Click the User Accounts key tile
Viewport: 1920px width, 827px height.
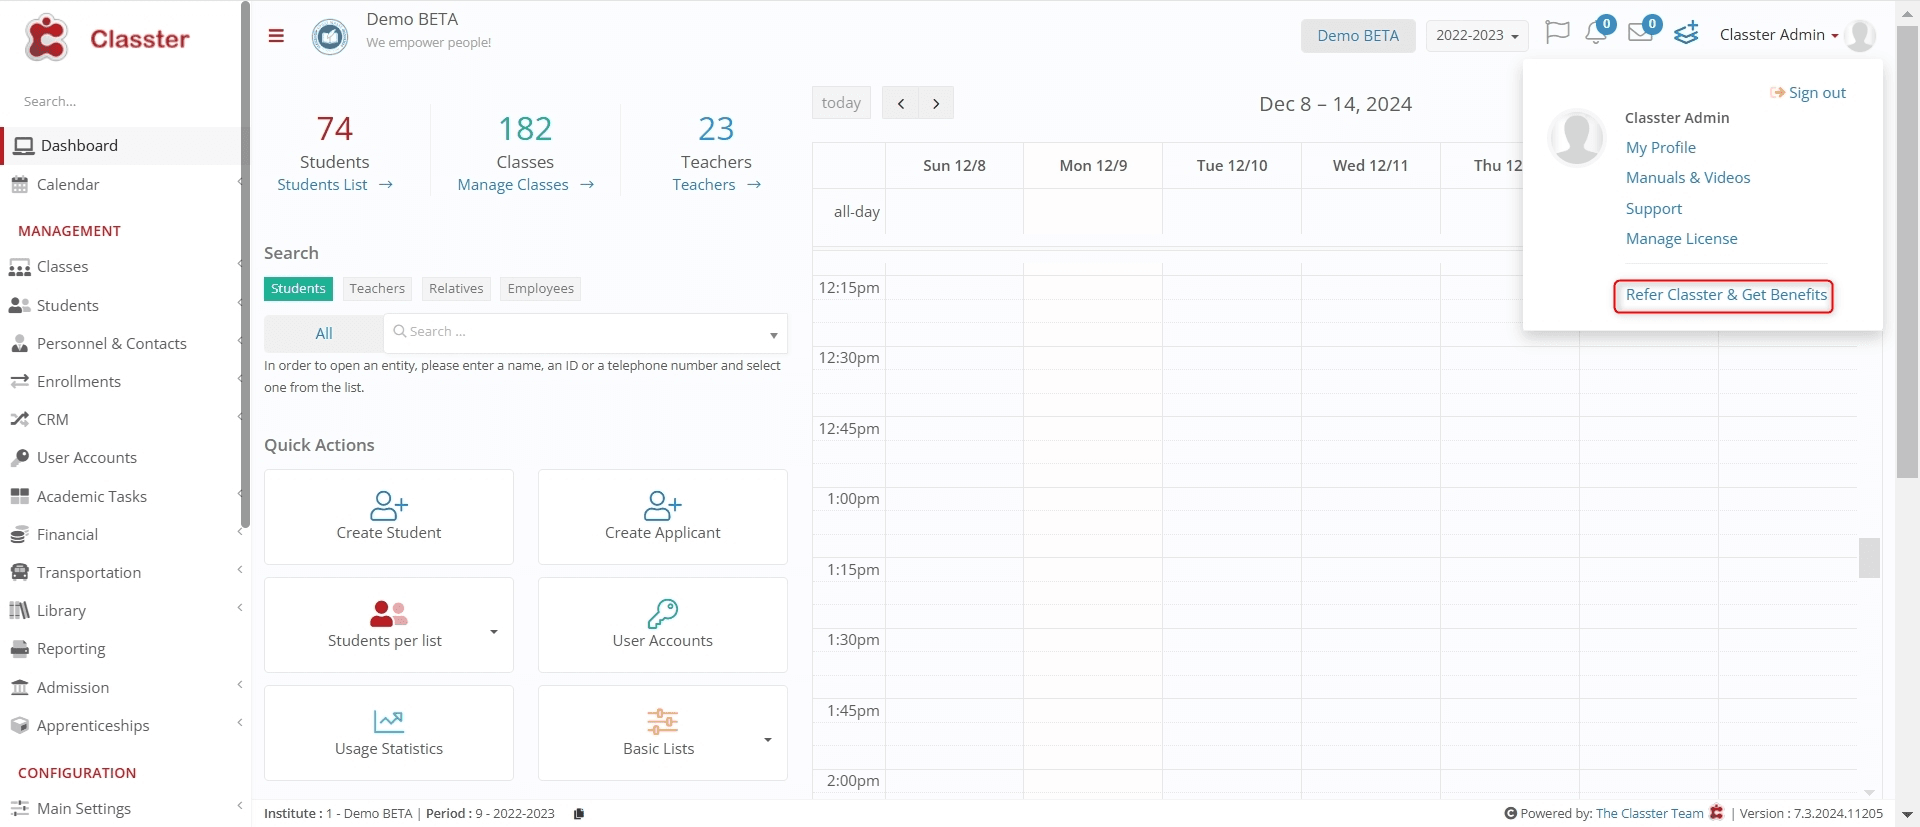point(663,625)
